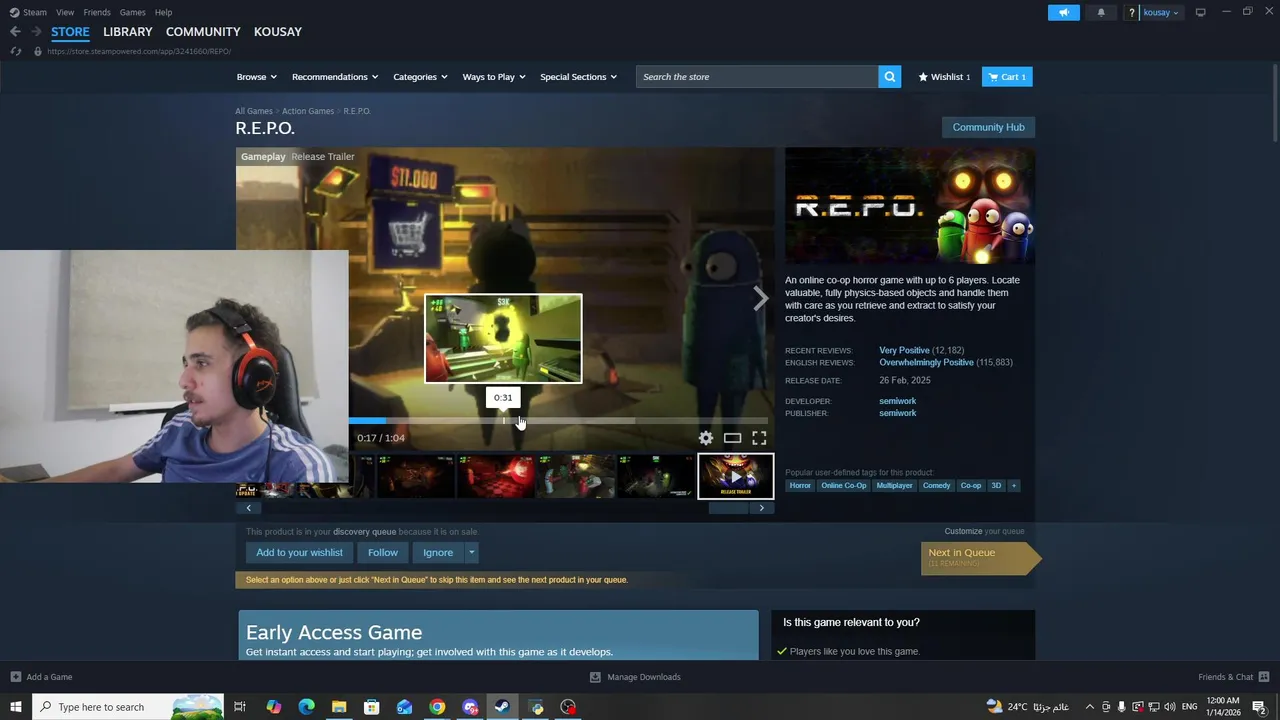
Task: Ignore this game
Action: pos(438,553)
